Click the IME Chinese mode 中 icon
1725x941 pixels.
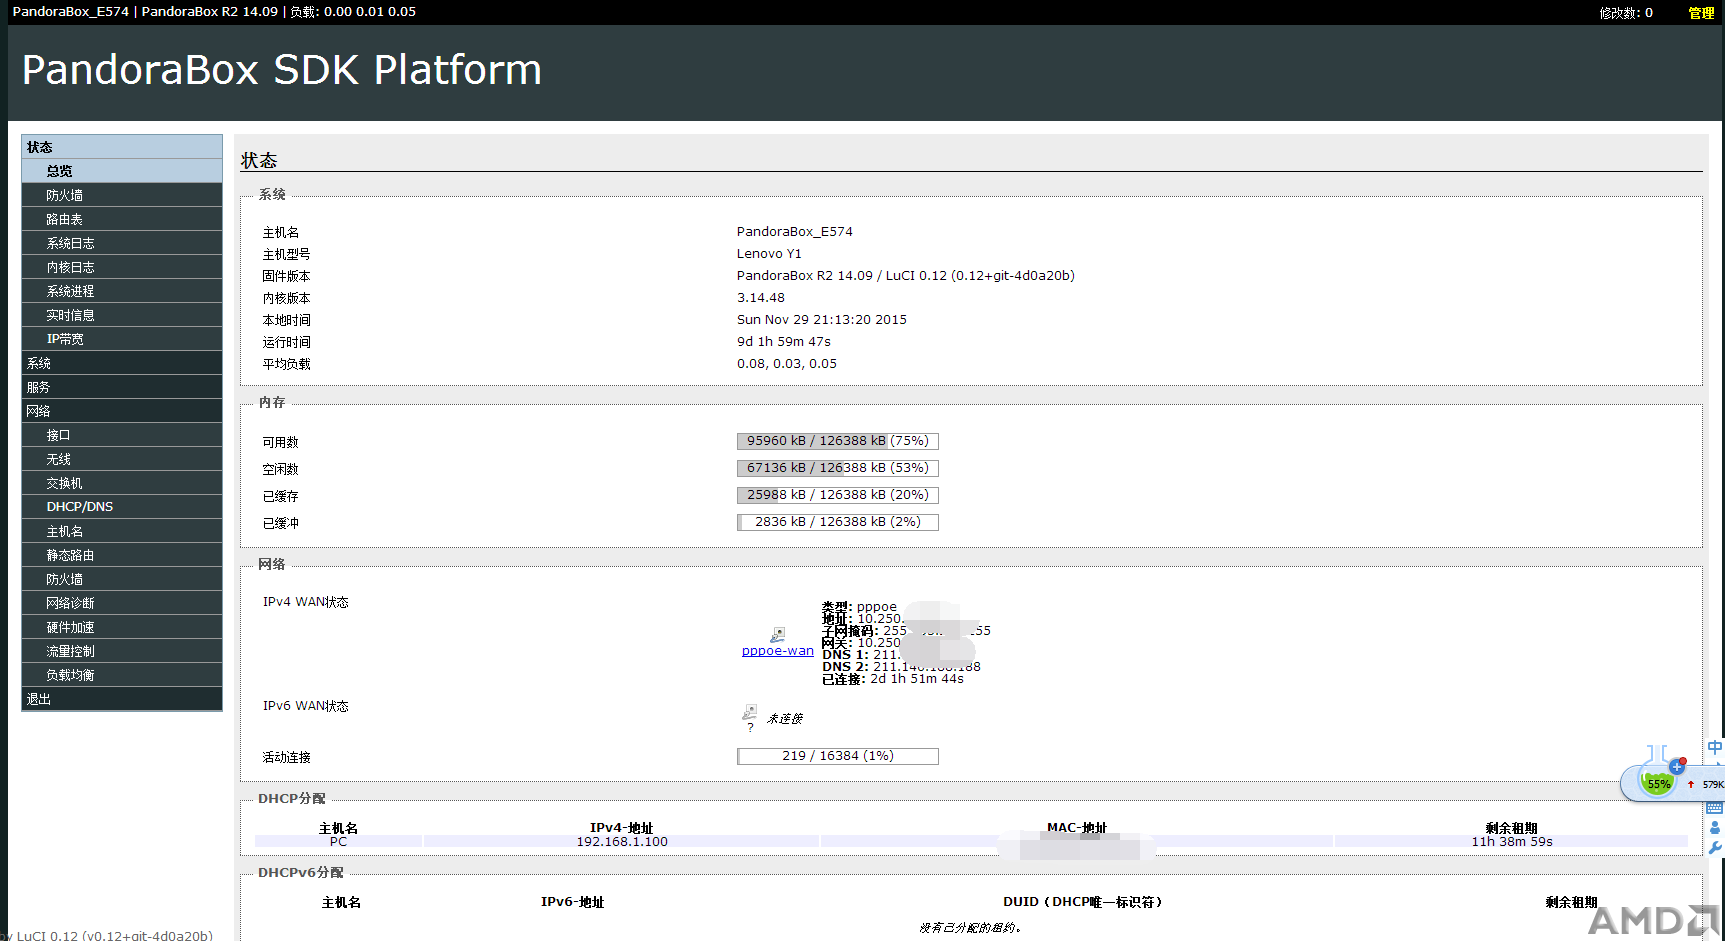(1715, 747)
